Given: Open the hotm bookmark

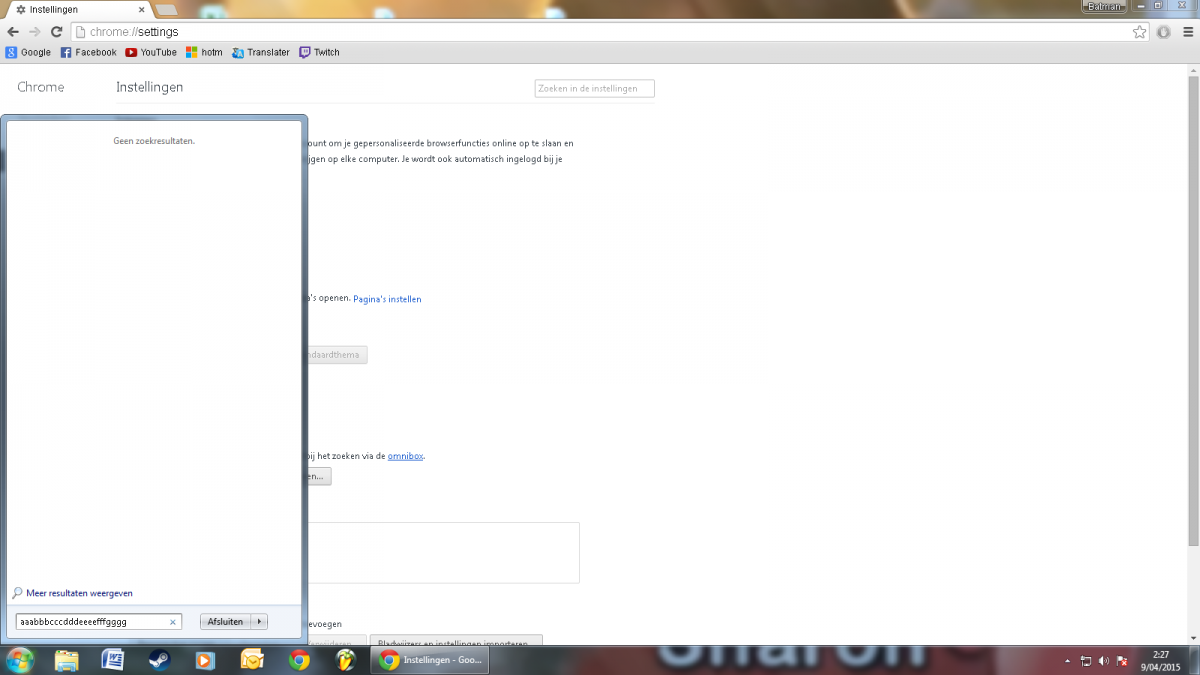Looking at the screenshot, I should (x=204, y=52).
